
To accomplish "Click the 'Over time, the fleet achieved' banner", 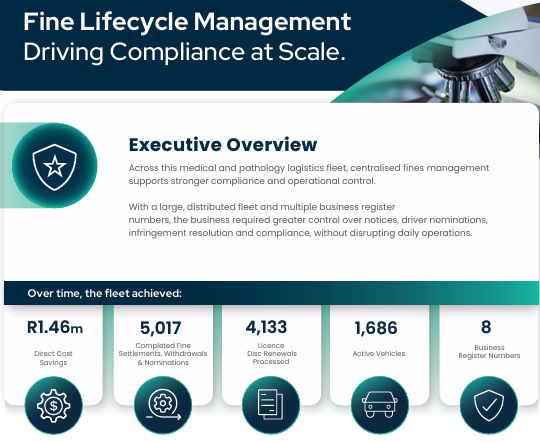I will click(x=271, y=293).
